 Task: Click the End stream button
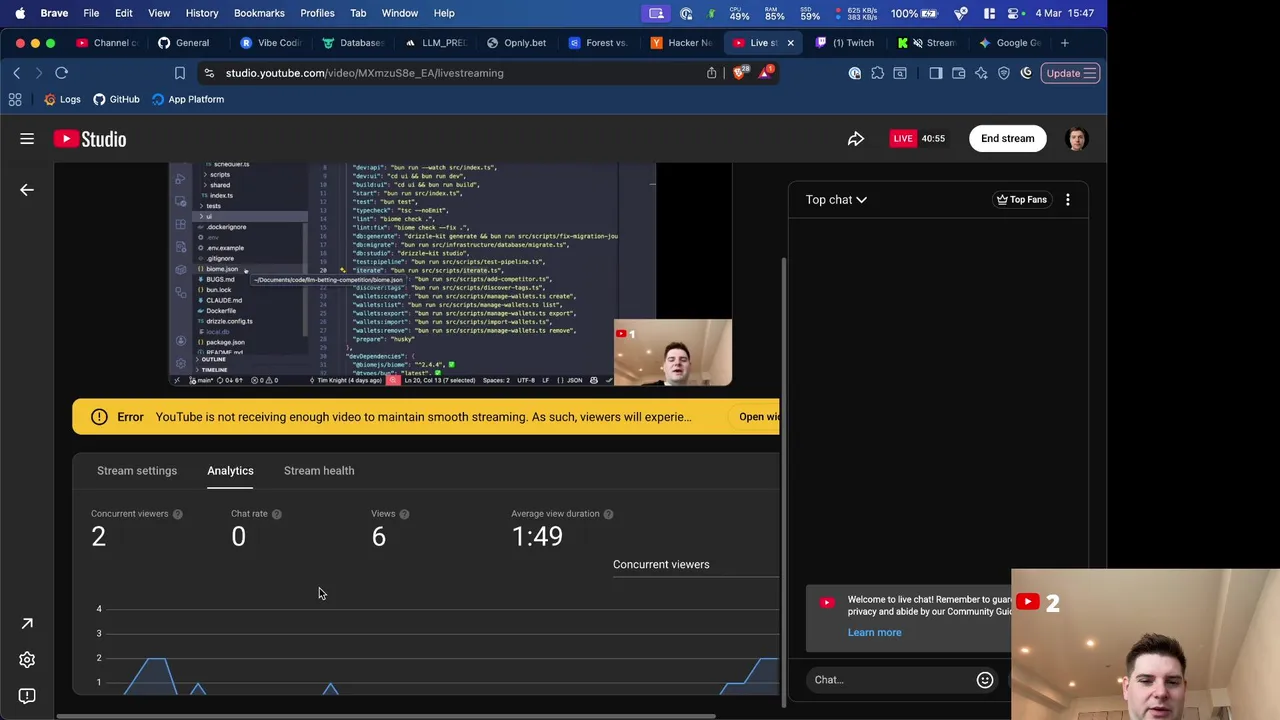click(1007, 139)
